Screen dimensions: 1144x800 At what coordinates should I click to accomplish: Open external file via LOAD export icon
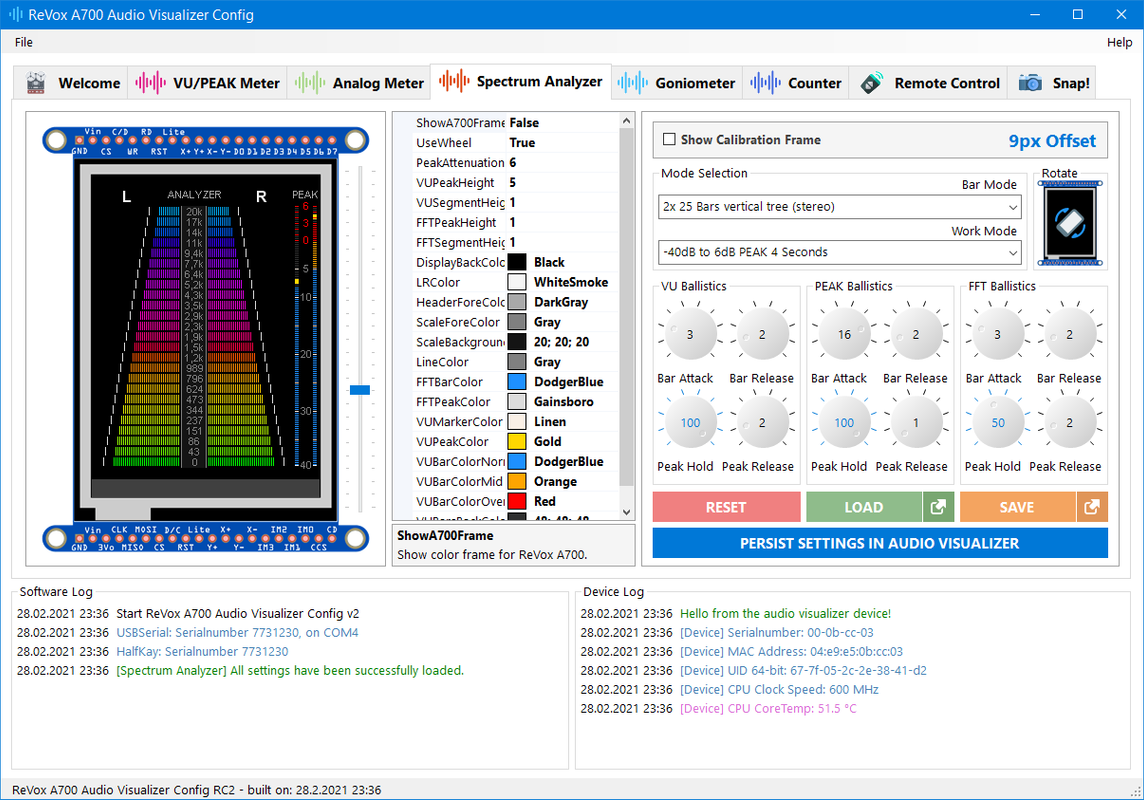[x=938, y=507]
